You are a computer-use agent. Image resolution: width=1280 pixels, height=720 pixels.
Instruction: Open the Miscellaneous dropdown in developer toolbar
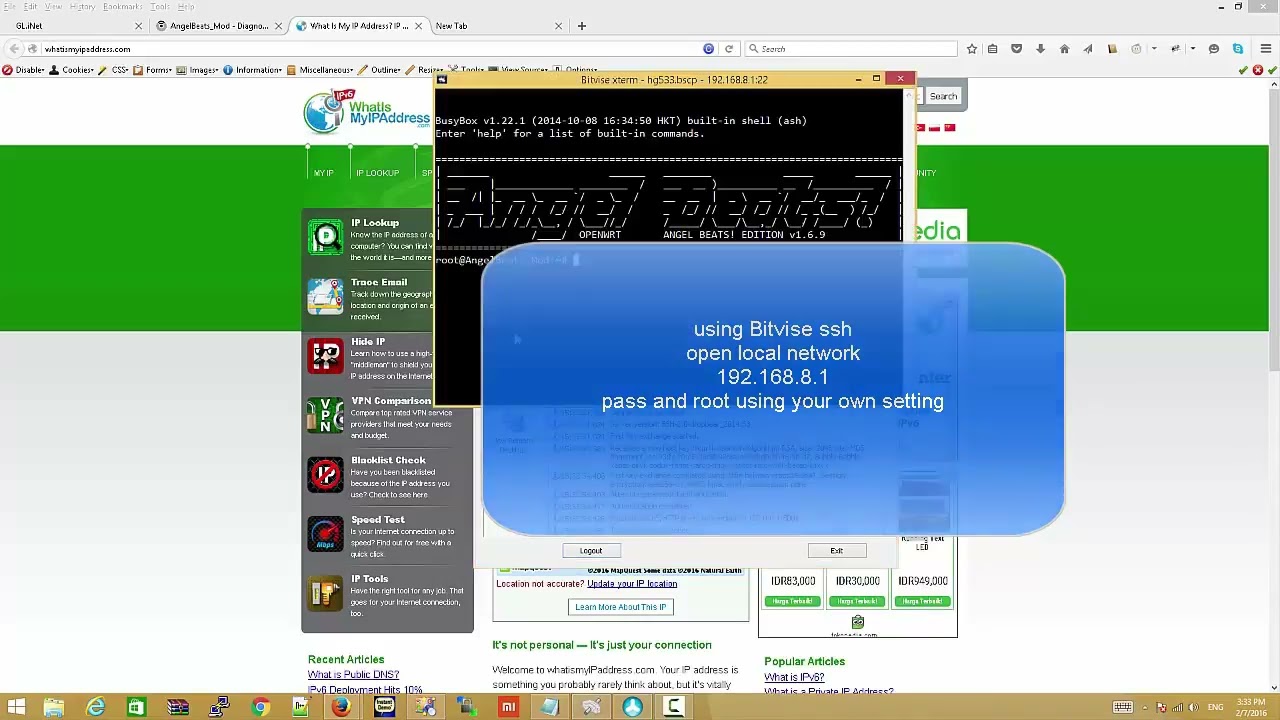pyautogui.click(x=322, y=70)
